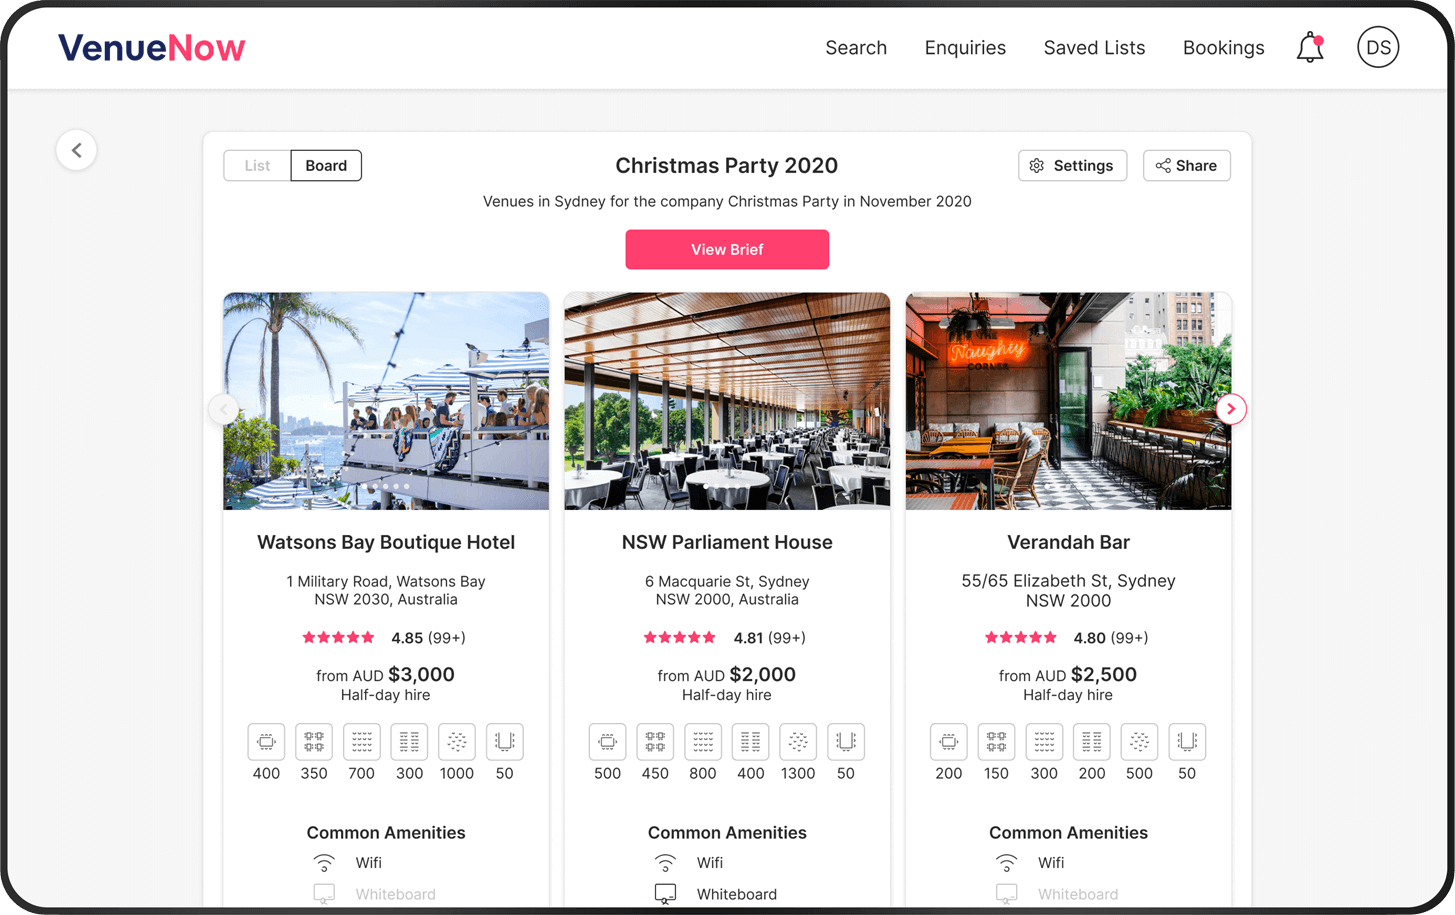
Task: Click Watsons Bay capacity icon showing 1000
Action: click(x=457, y=742)
